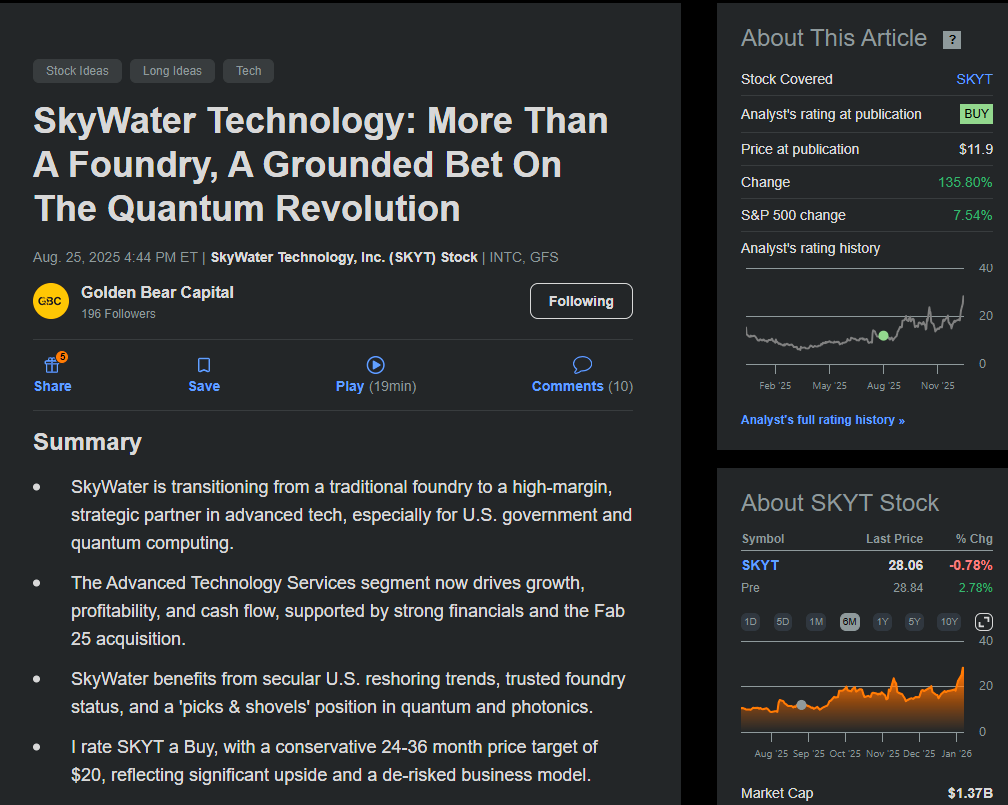Click the Summary heading
1008x805 pixels.
87,442
